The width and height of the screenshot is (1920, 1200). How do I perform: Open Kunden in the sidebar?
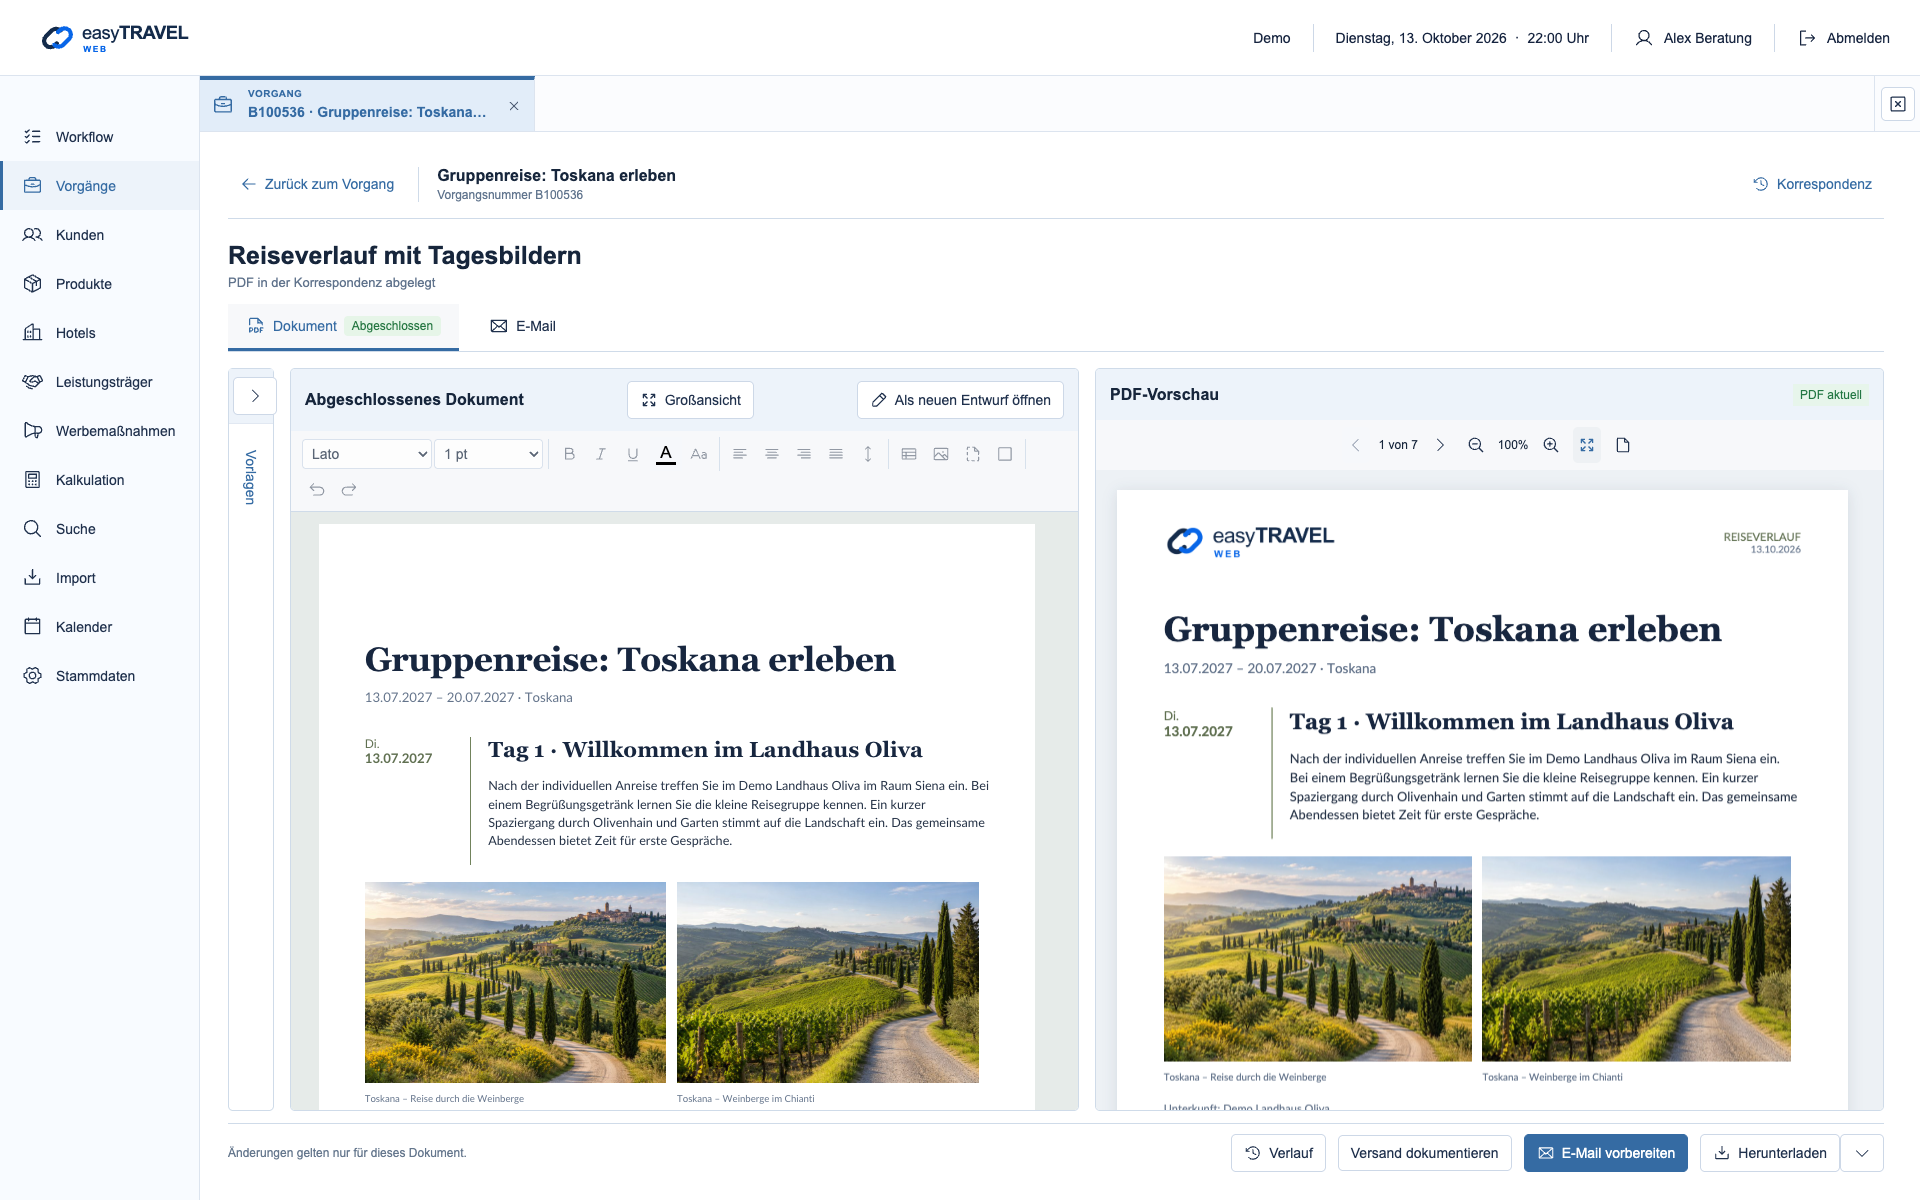pos(100,235)
